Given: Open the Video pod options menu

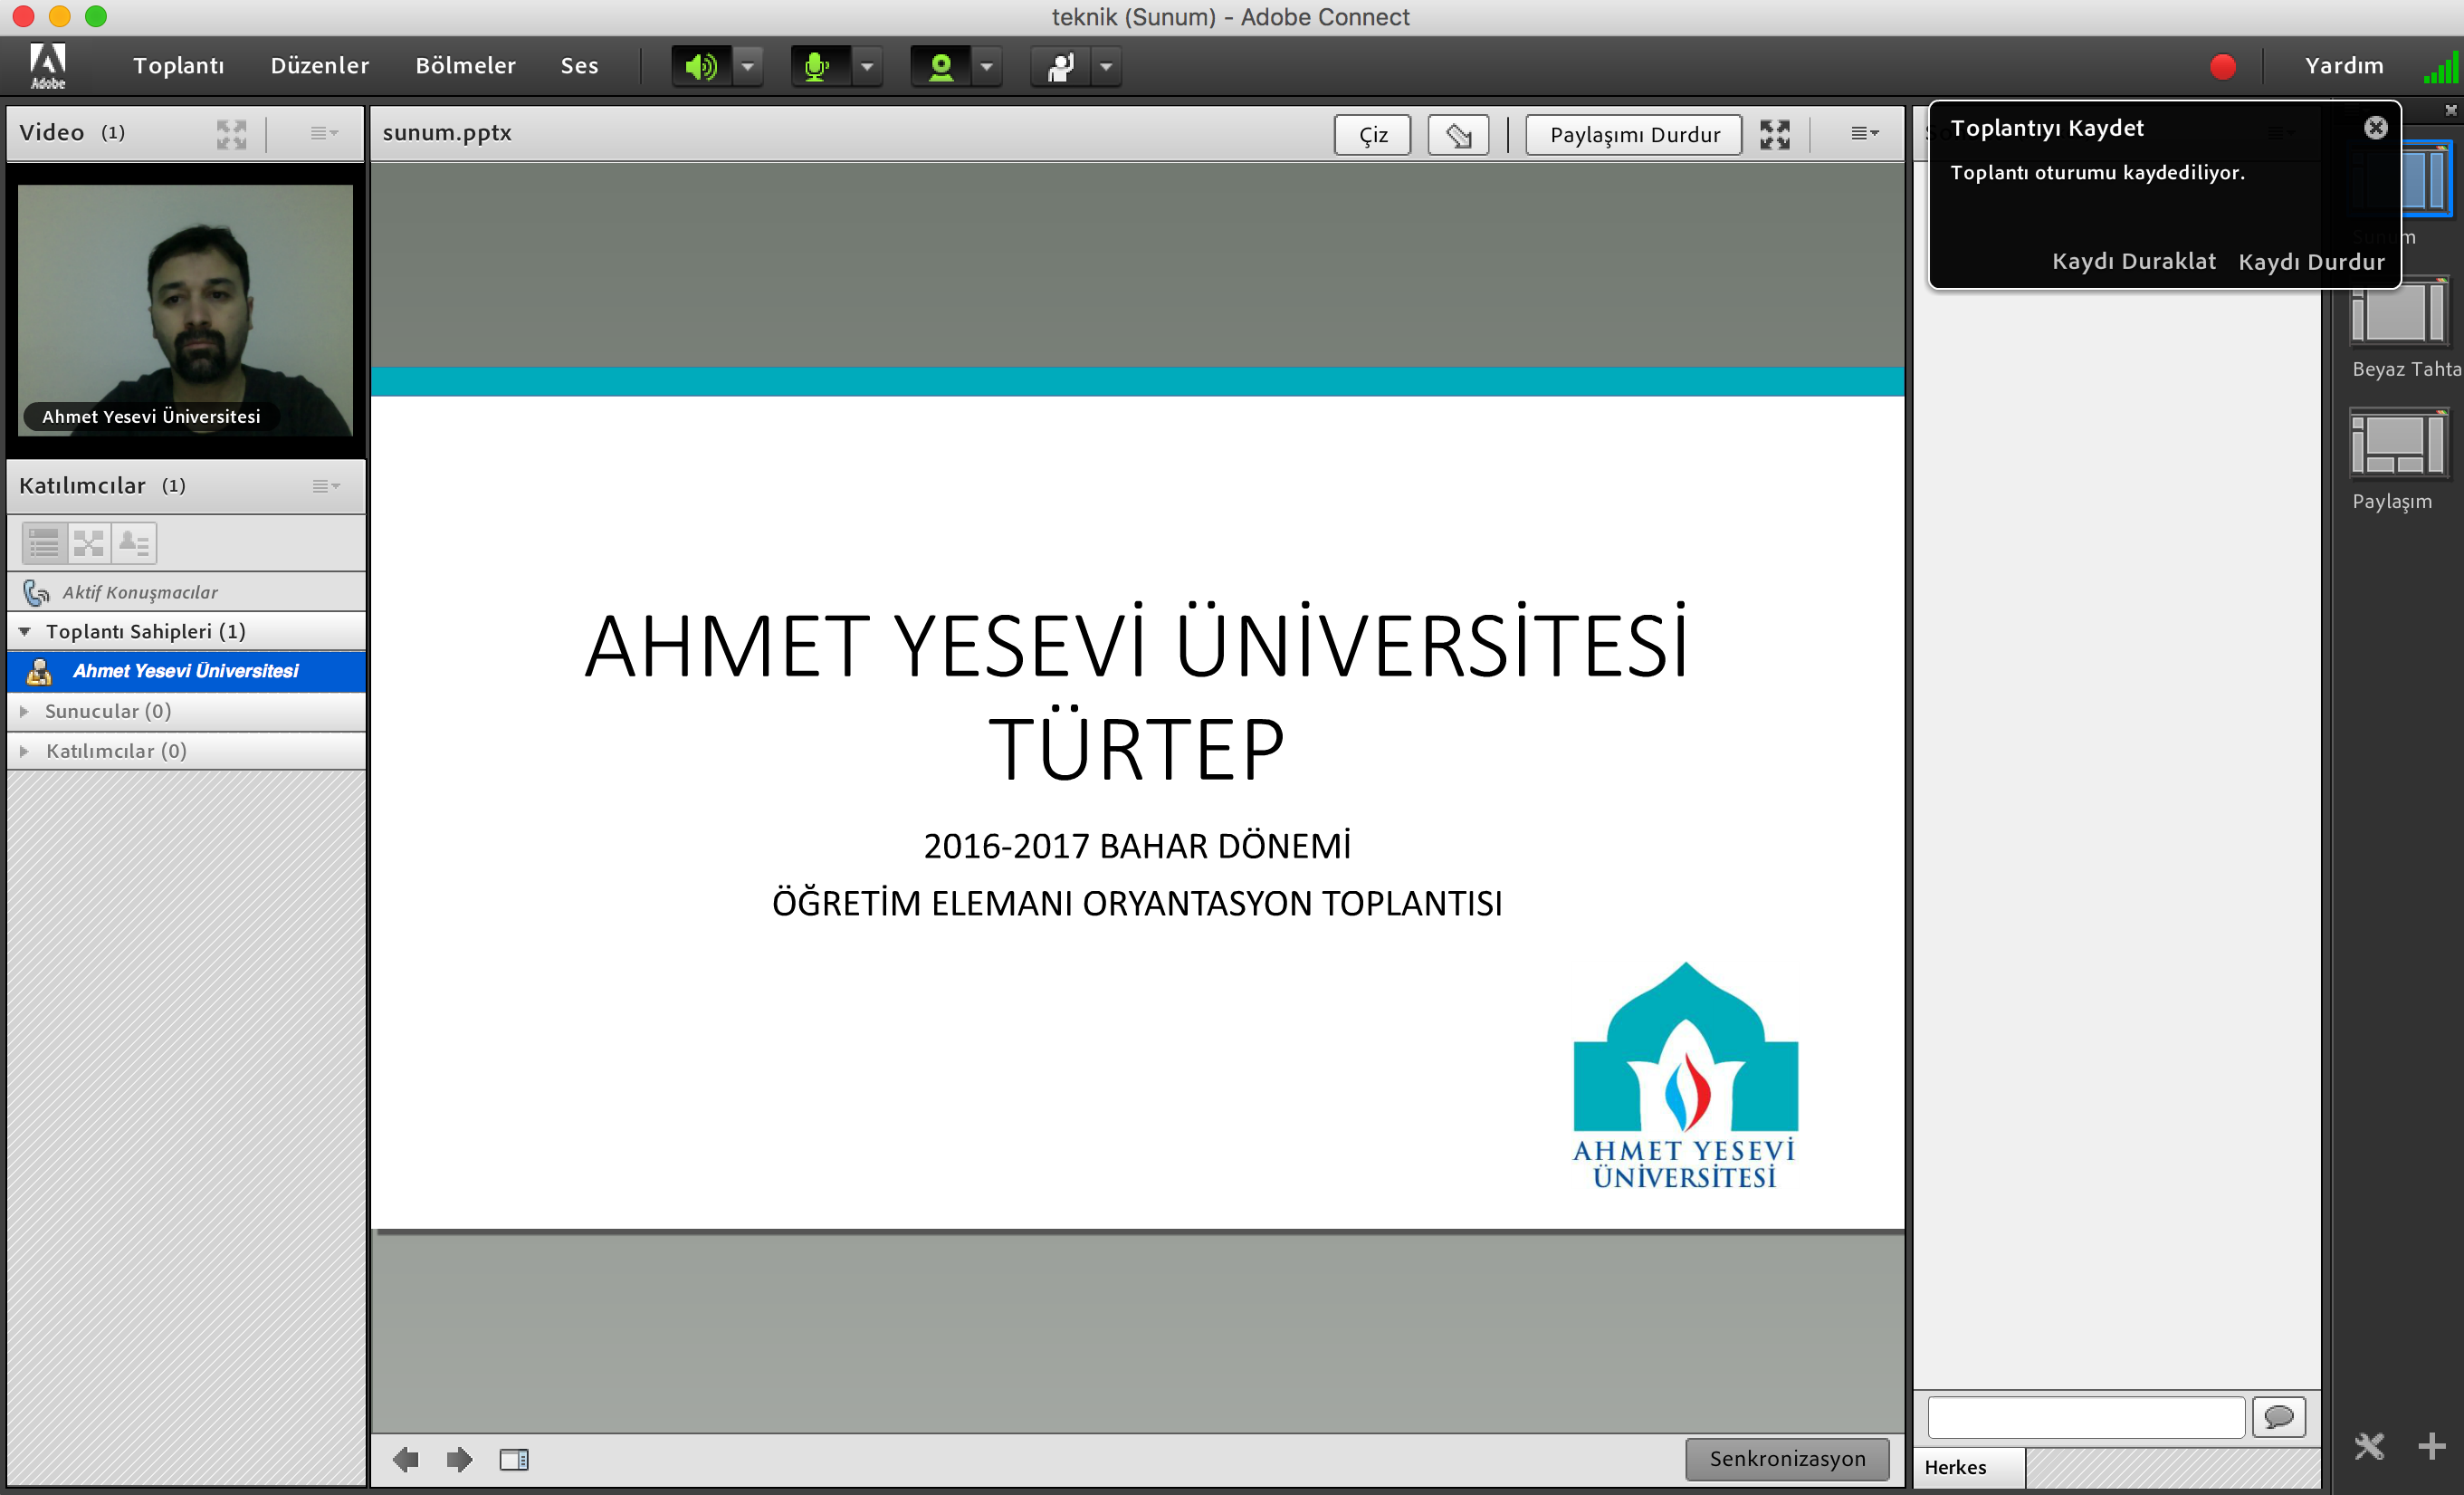Looking at the screenshot, I should click(x=324, y=133).
